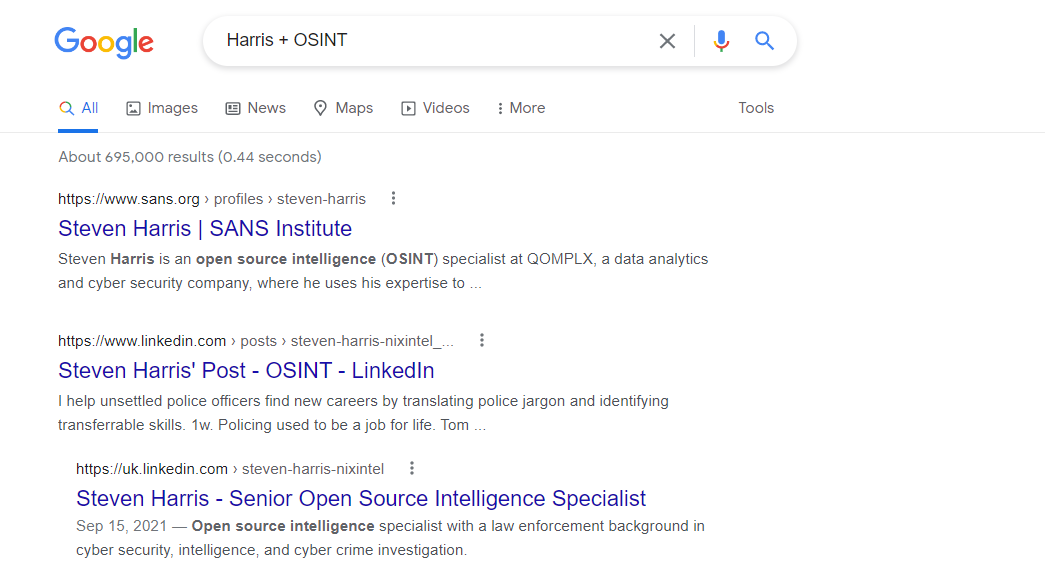This screenshot has height=578, width=1045.
Task: Select the All results tab
Action: 79,108
